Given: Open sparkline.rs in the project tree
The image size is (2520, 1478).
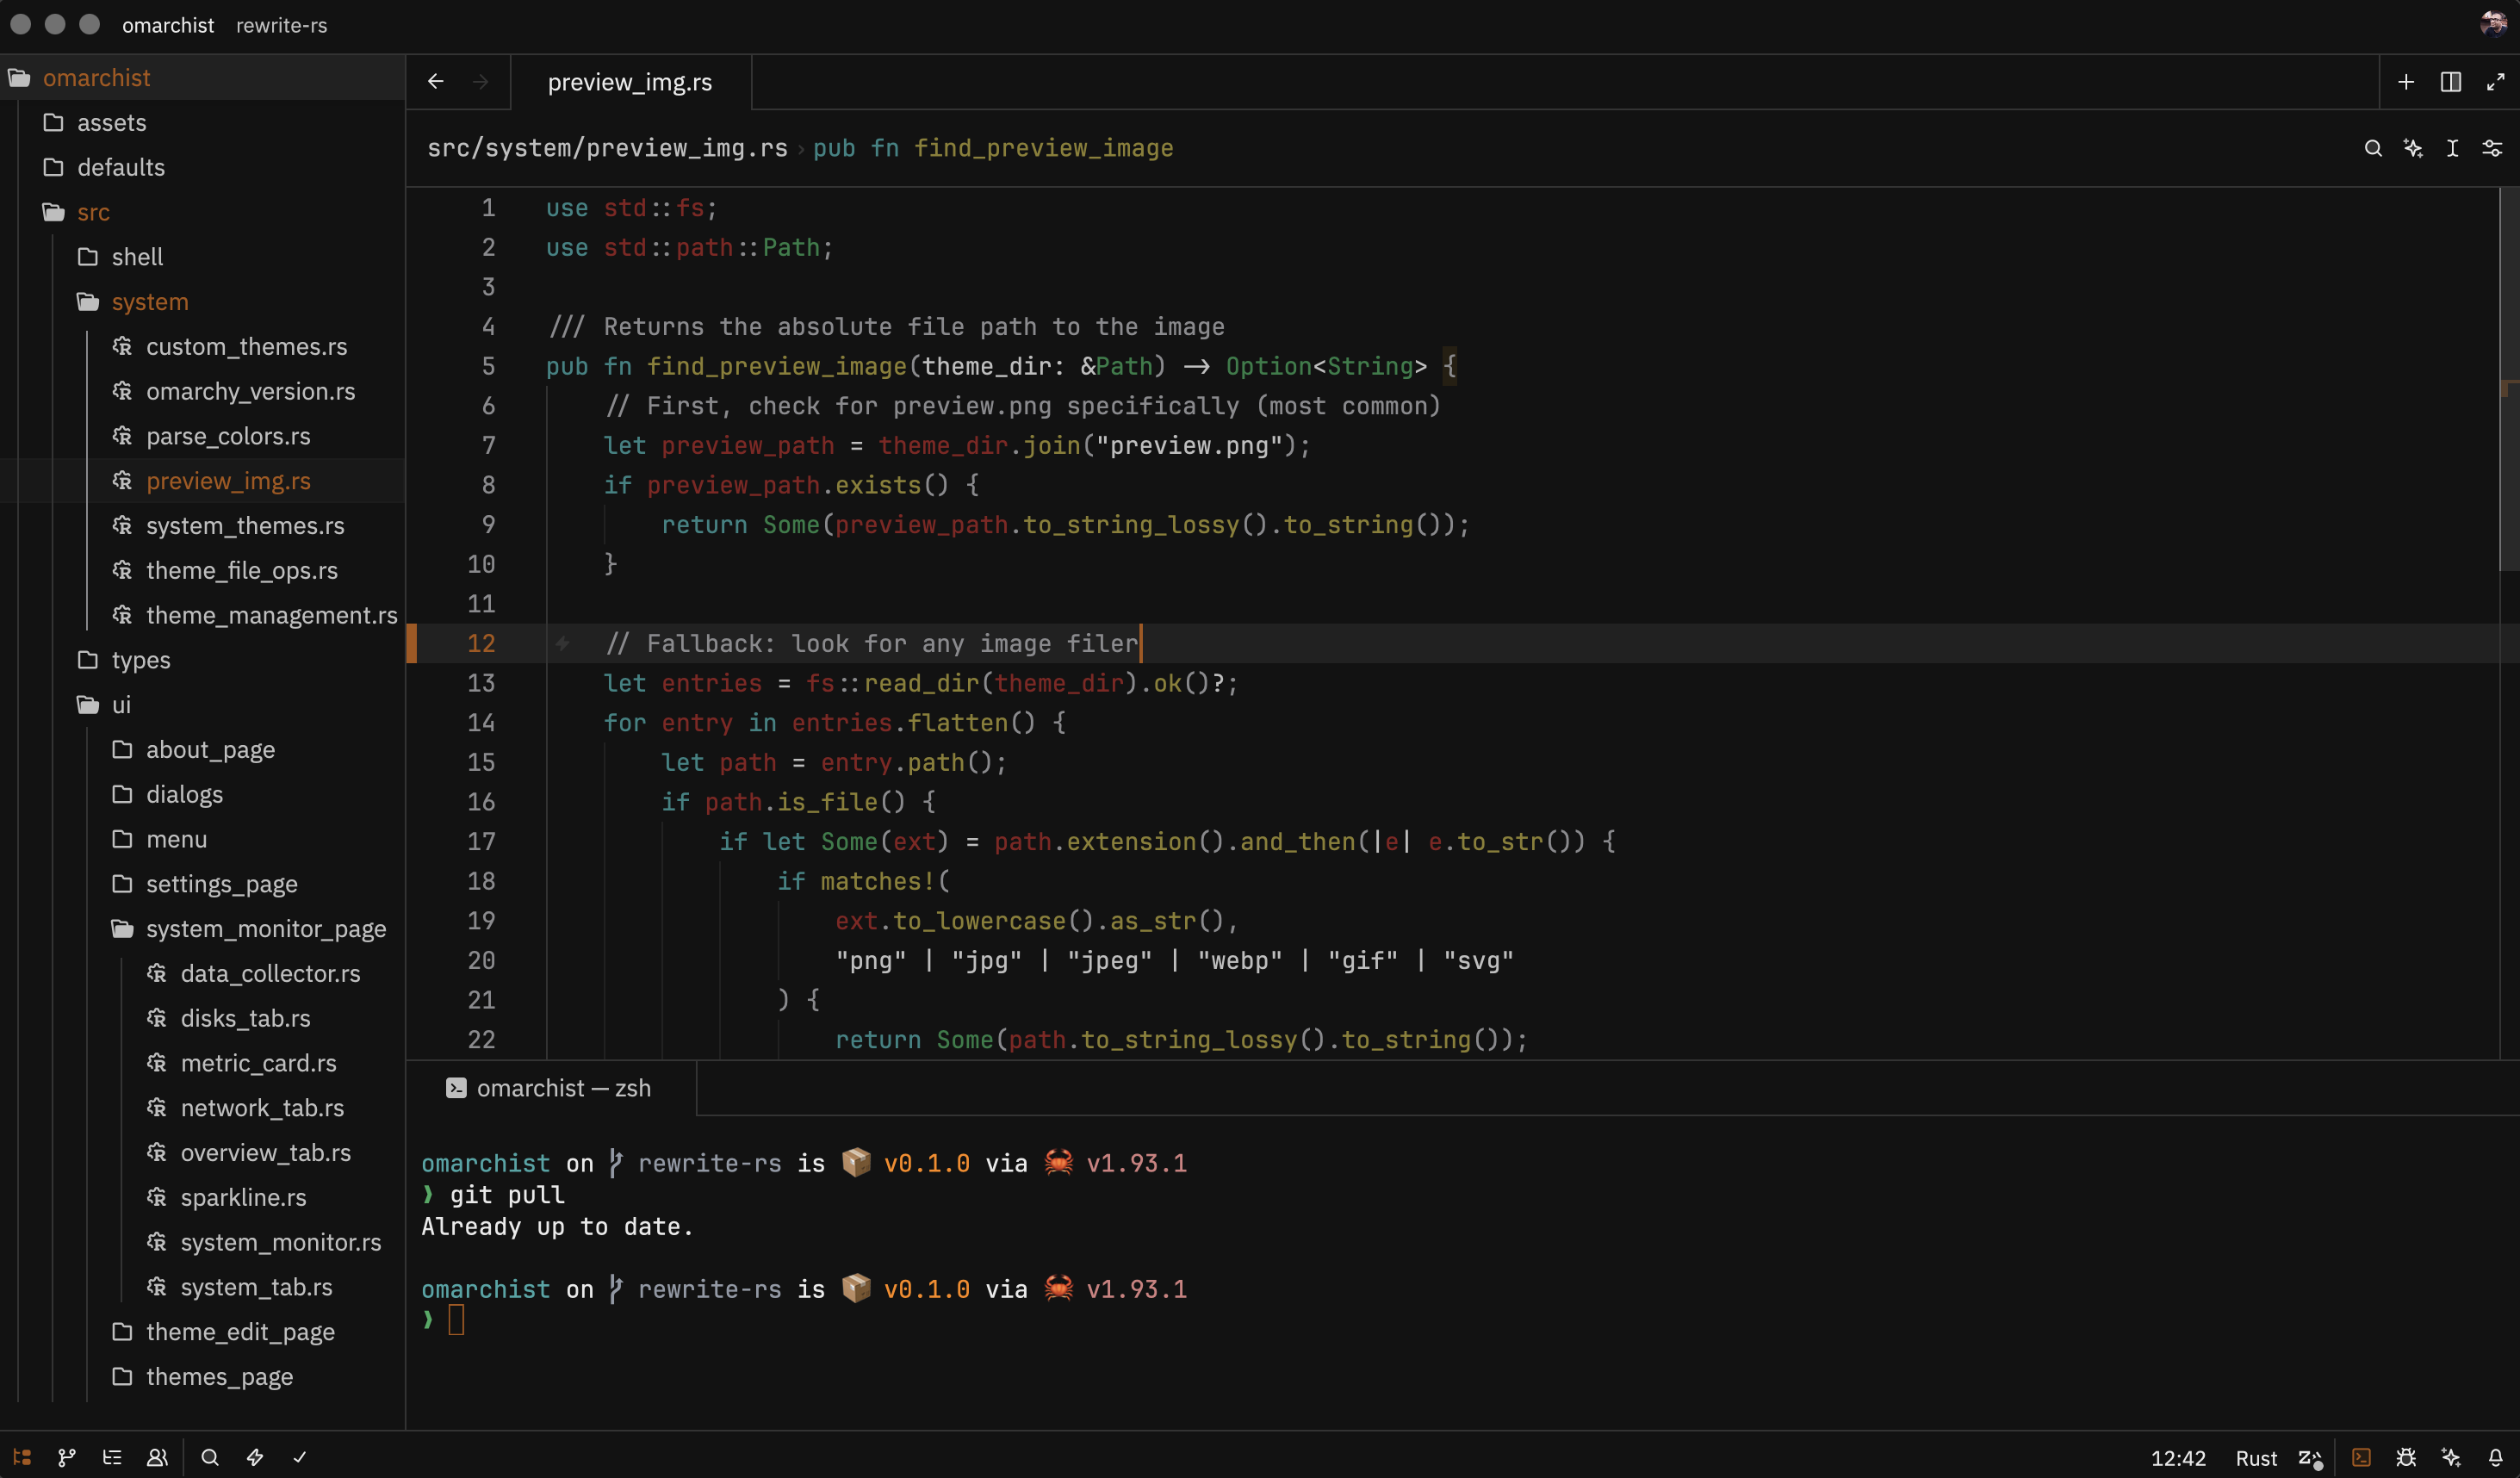Looking at the screenshot, I should tap(202, 1197).
